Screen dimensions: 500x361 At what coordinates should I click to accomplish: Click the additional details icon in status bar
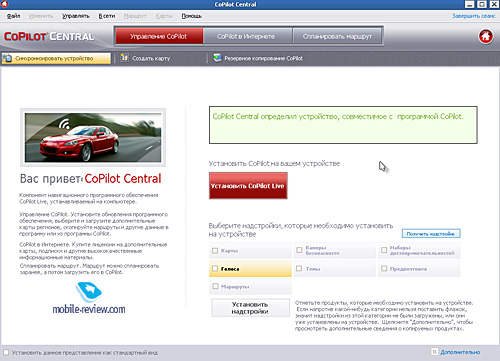point(434,352)
